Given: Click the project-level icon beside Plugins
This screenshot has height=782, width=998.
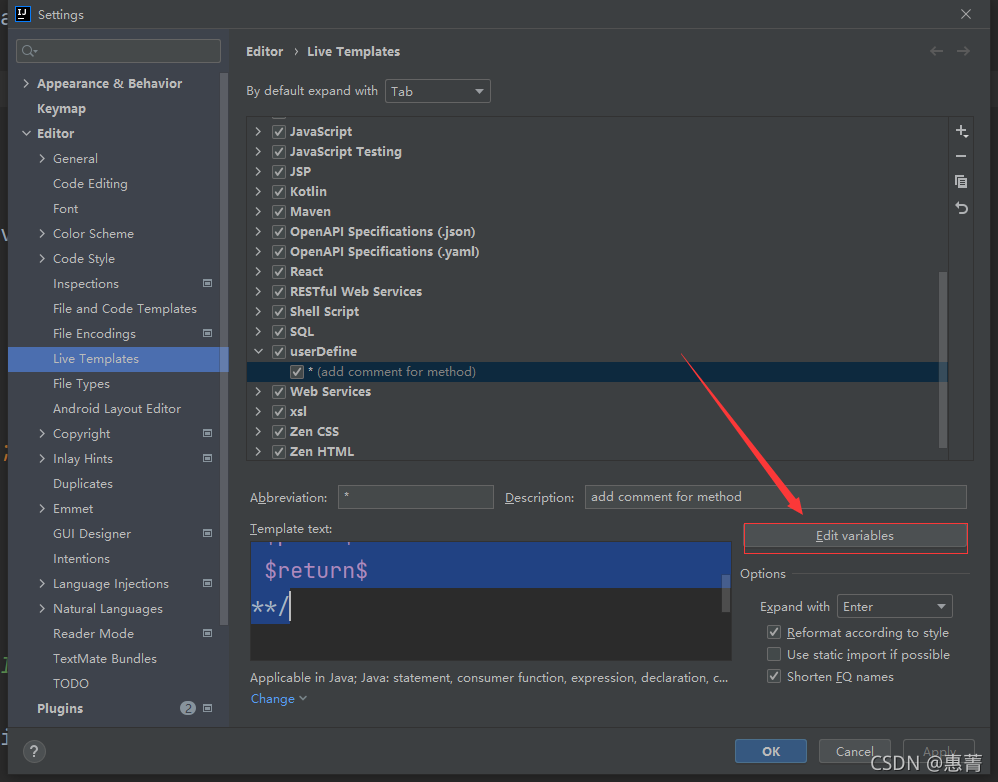Looking at the screenshot, I should click(207, 708).
